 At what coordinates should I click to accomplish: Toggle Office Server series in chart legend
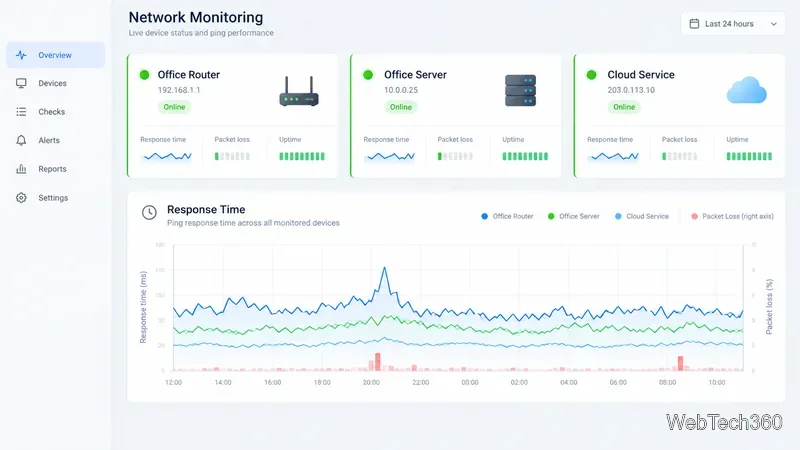pyautogui.click(x=573, y=216)
